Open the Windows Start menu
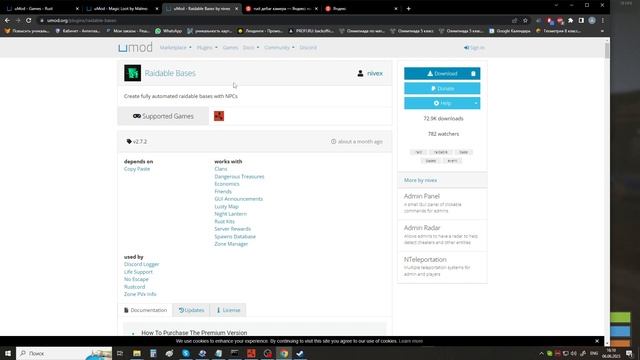The width and height of the screenshot is (640, 360). (x=8, y=353)
